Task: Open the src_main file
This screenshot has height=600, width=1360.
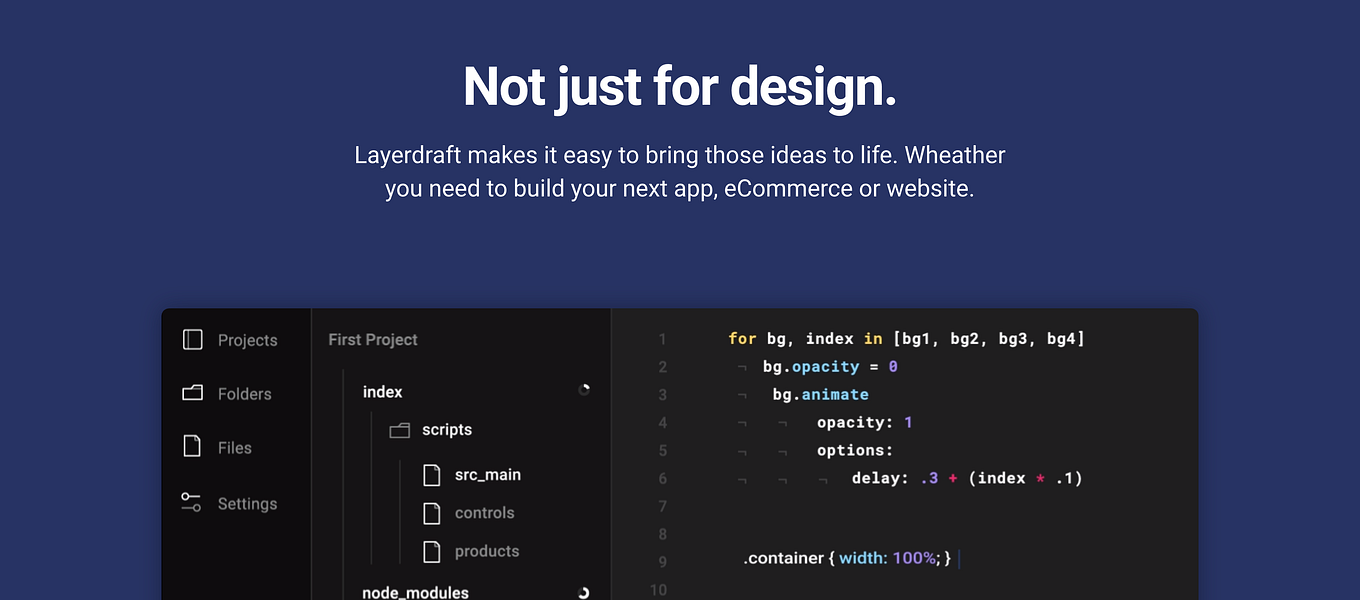Action: tap(487, 475)
